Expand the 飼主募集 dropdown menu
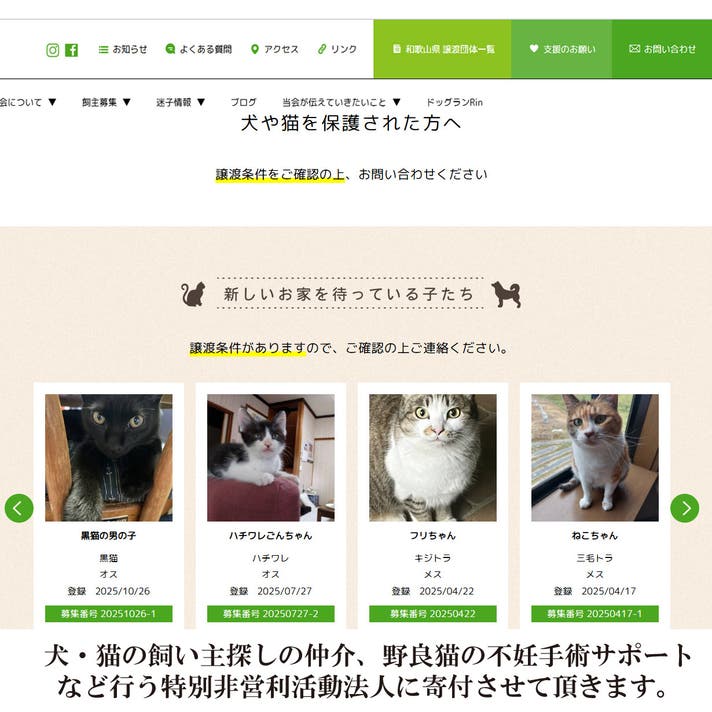This screenshot has width=712, height=712. point(106,102)
